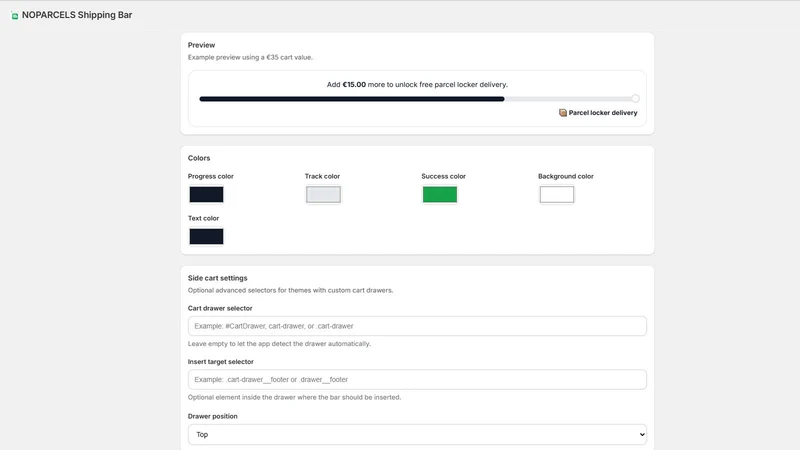Click 'Leave empty to let the app detect' hint
800x450 pixels.
279,344
